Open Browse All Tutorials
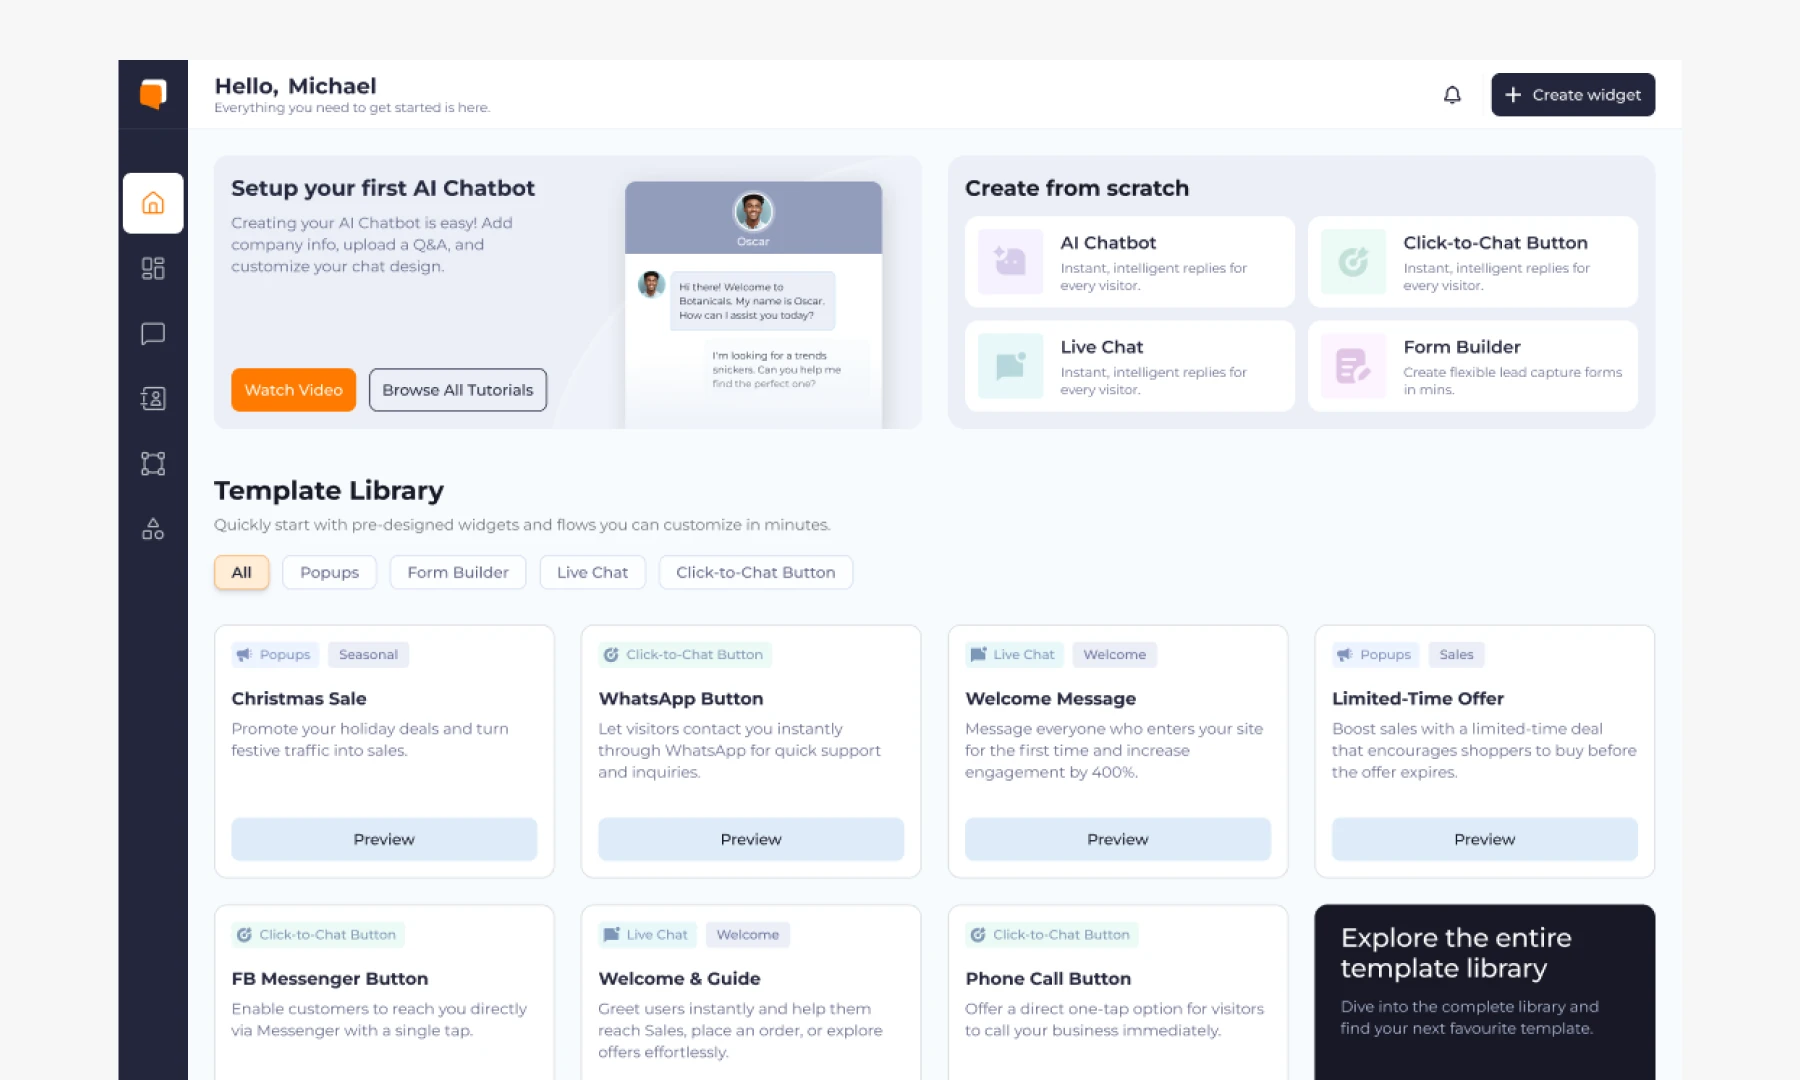Viewport: 1800px width, 1080px height. 458,390
